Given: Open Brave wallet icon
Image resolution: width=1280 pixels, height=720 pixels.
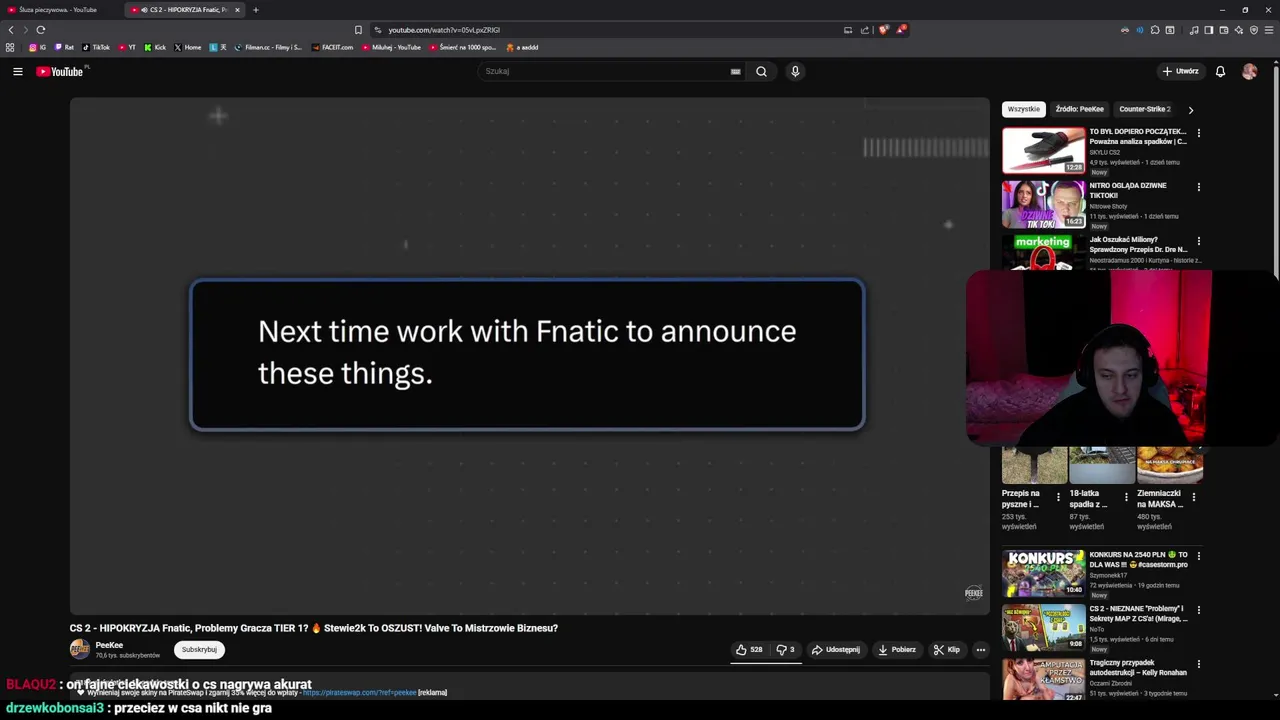Looking at the screenshot, I should coord(1223,30).
